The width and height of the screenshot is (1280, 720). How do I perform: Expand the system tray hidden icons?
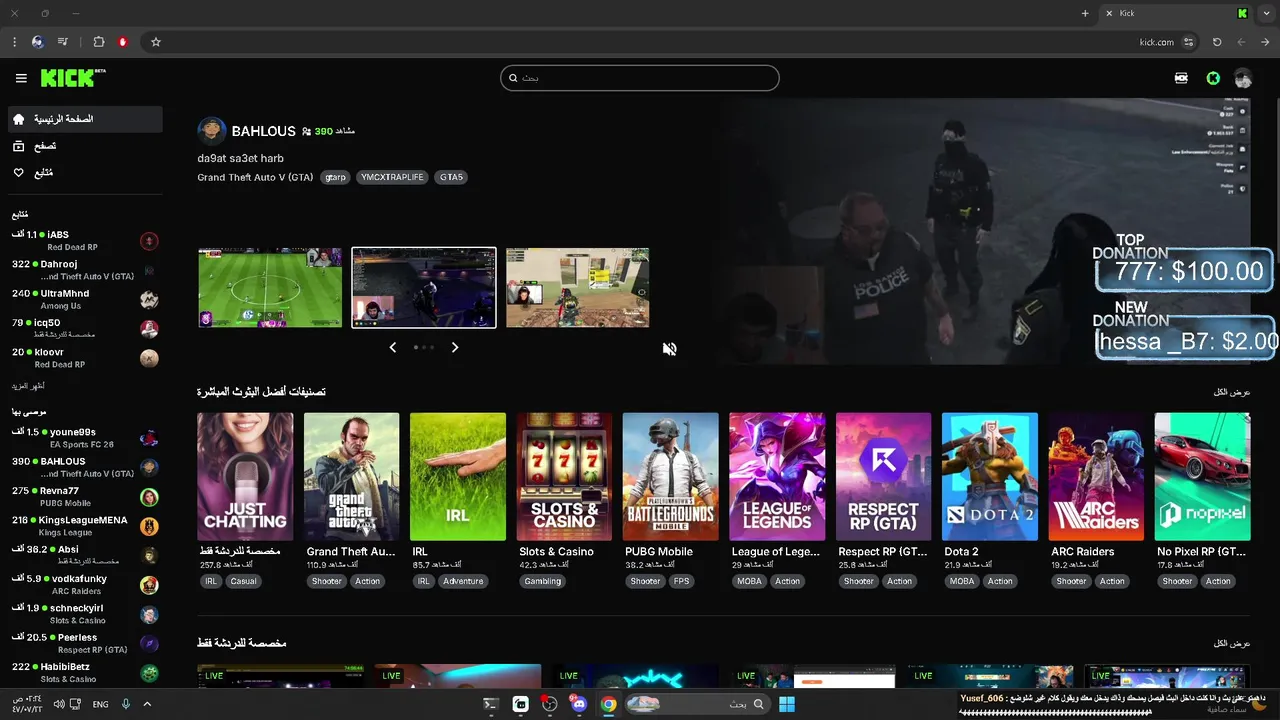pyautogui.click(x=147, y=704)
